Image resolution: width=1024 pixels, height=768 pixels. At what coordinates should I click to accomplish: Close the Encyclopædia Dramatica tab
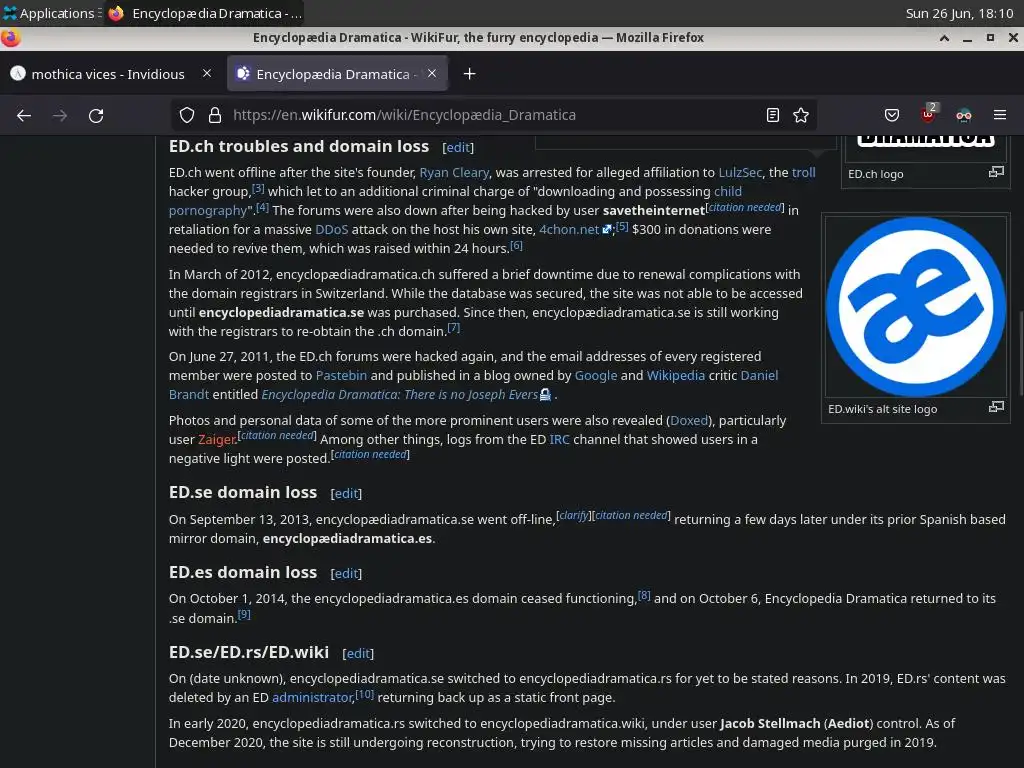(432, 73)
